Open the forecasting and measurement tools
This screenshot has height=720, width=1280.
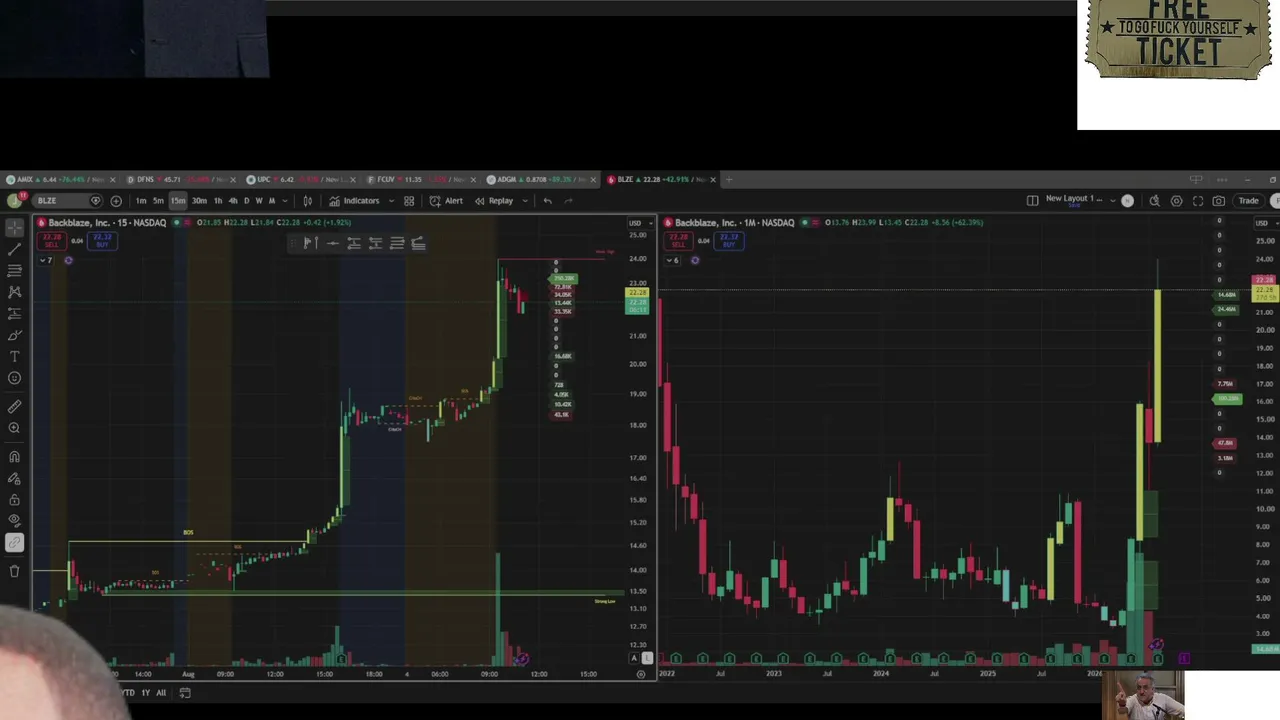(14, 314)
